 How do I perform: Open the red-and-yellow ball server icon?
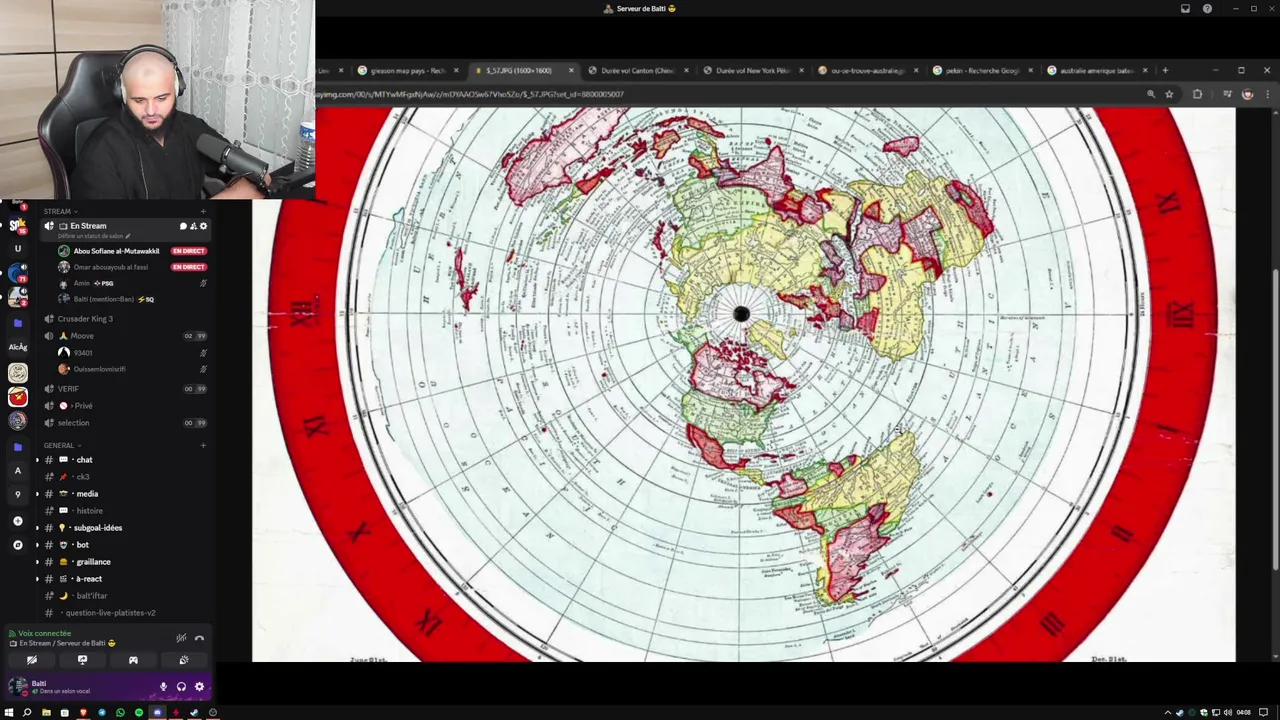pos(17,397)
